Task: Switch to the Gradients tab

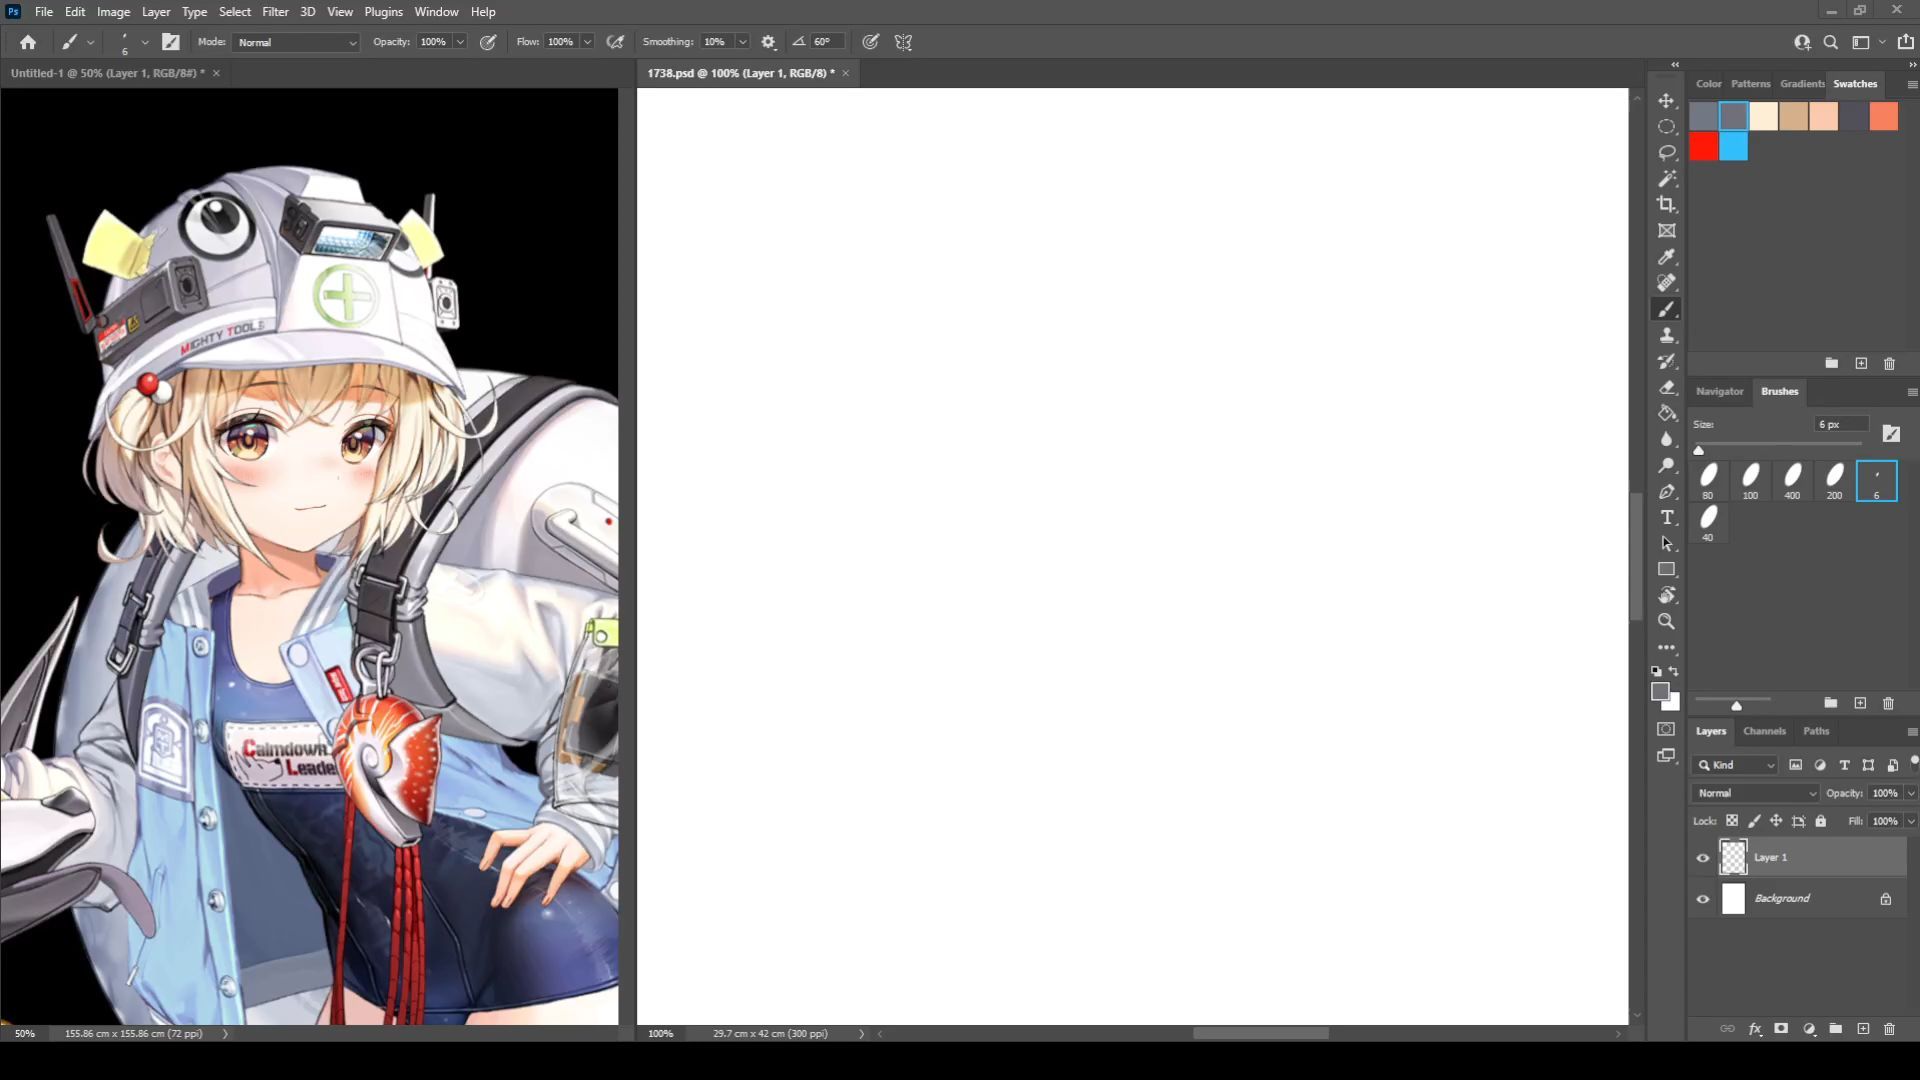Action: tap(1802, 84)
